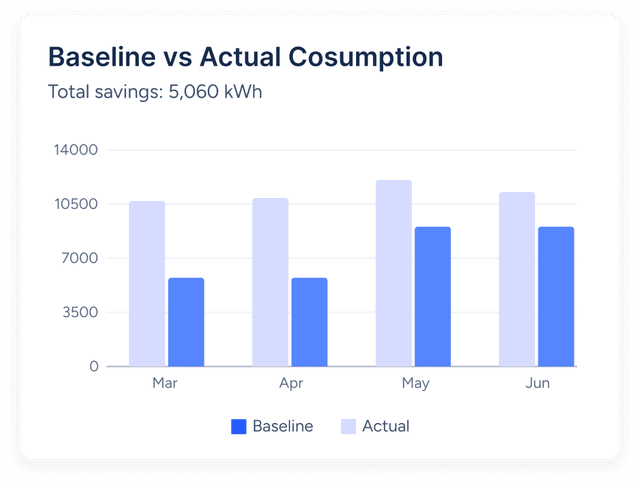Click the Actual legend color swatch
The image size is (640, 484).
coord(349,426)
